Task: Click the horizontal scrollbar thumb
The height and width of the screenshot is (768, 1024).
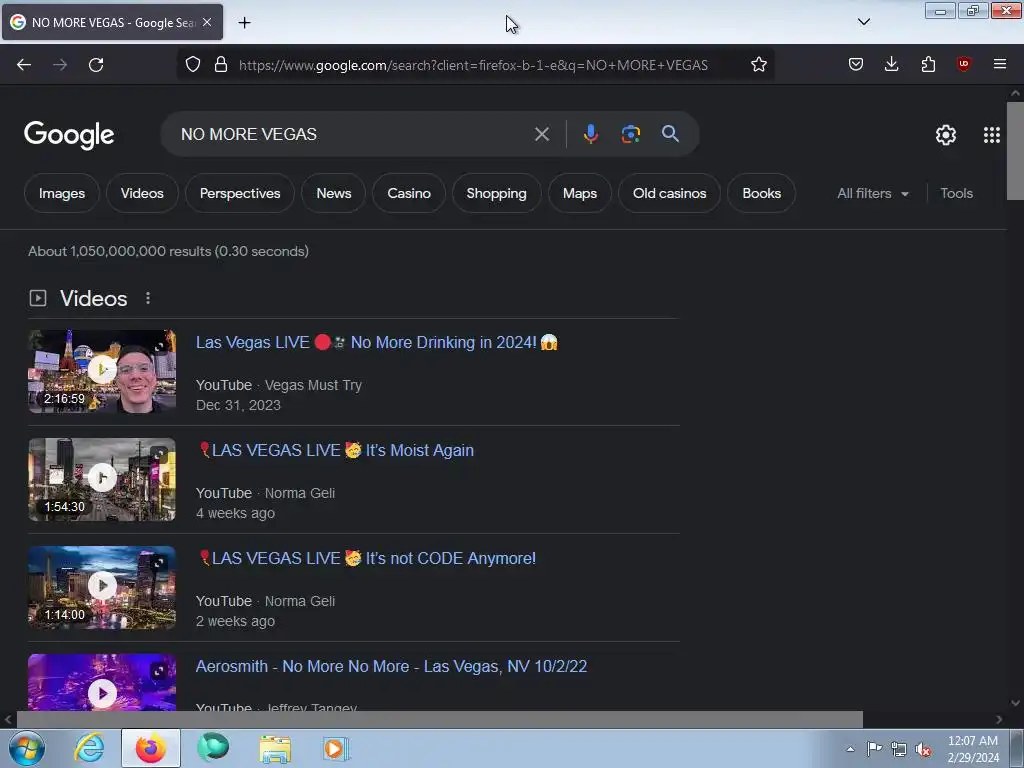Action: (x=440, y=720)
